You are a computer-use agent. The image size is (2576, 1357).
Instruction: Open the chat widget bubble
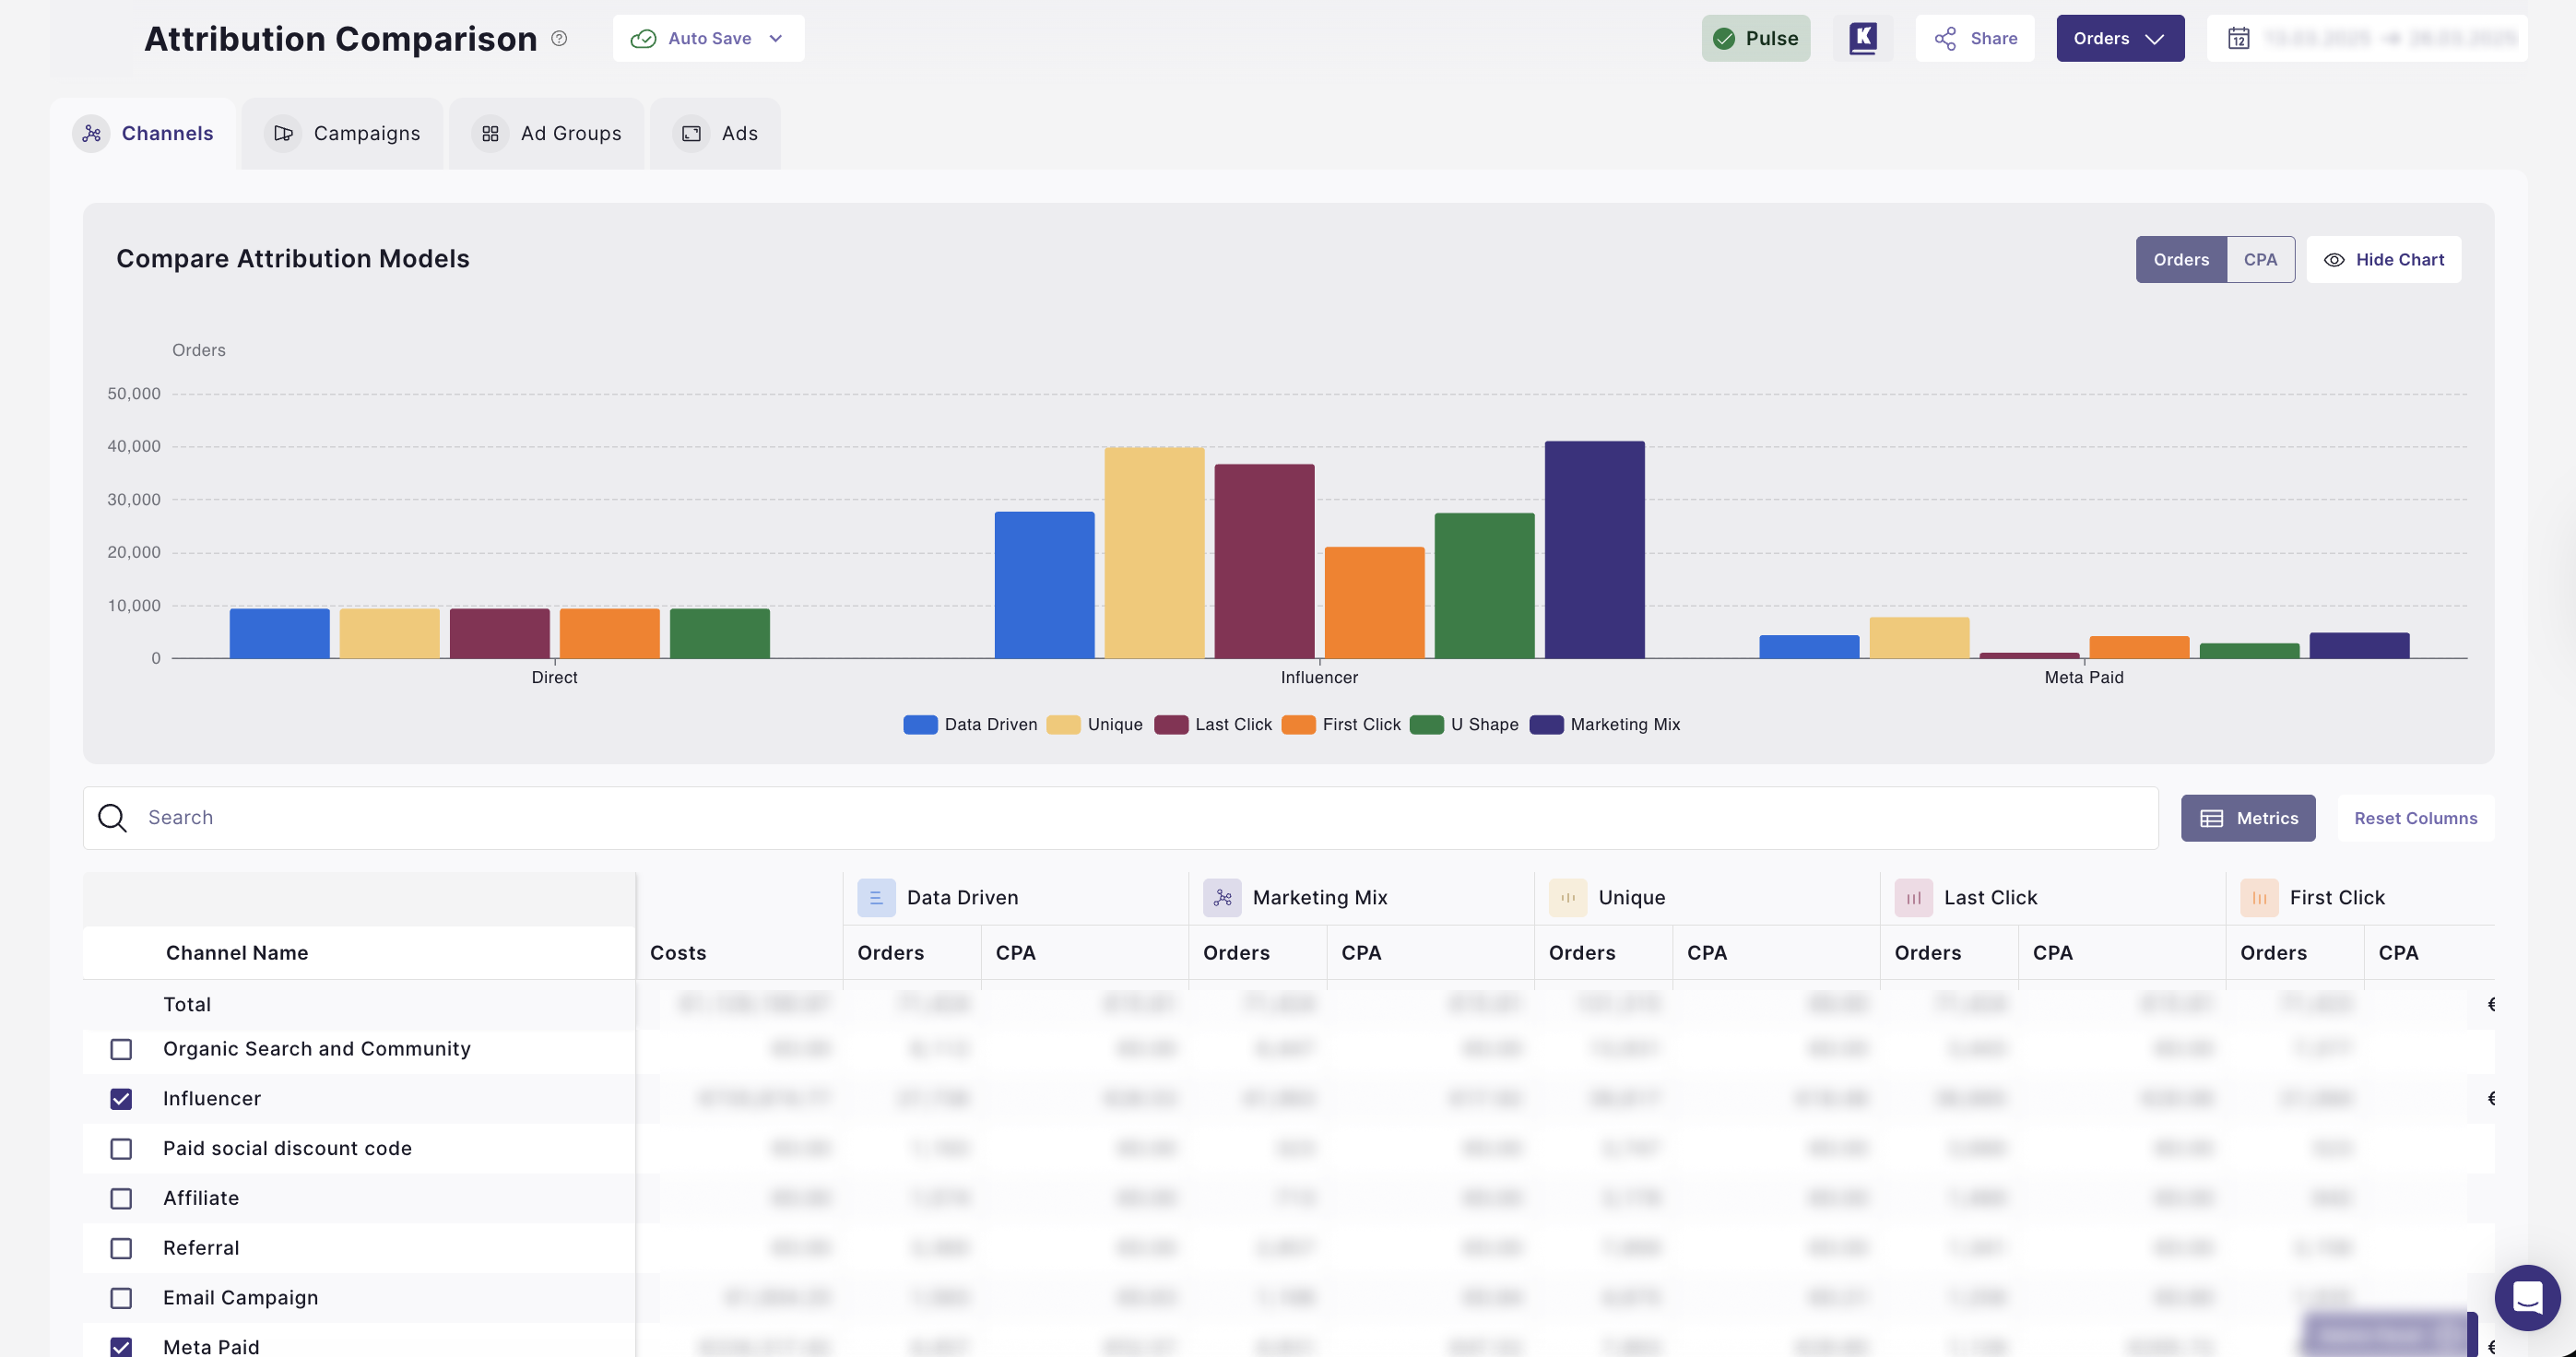pos(2526,1297)
